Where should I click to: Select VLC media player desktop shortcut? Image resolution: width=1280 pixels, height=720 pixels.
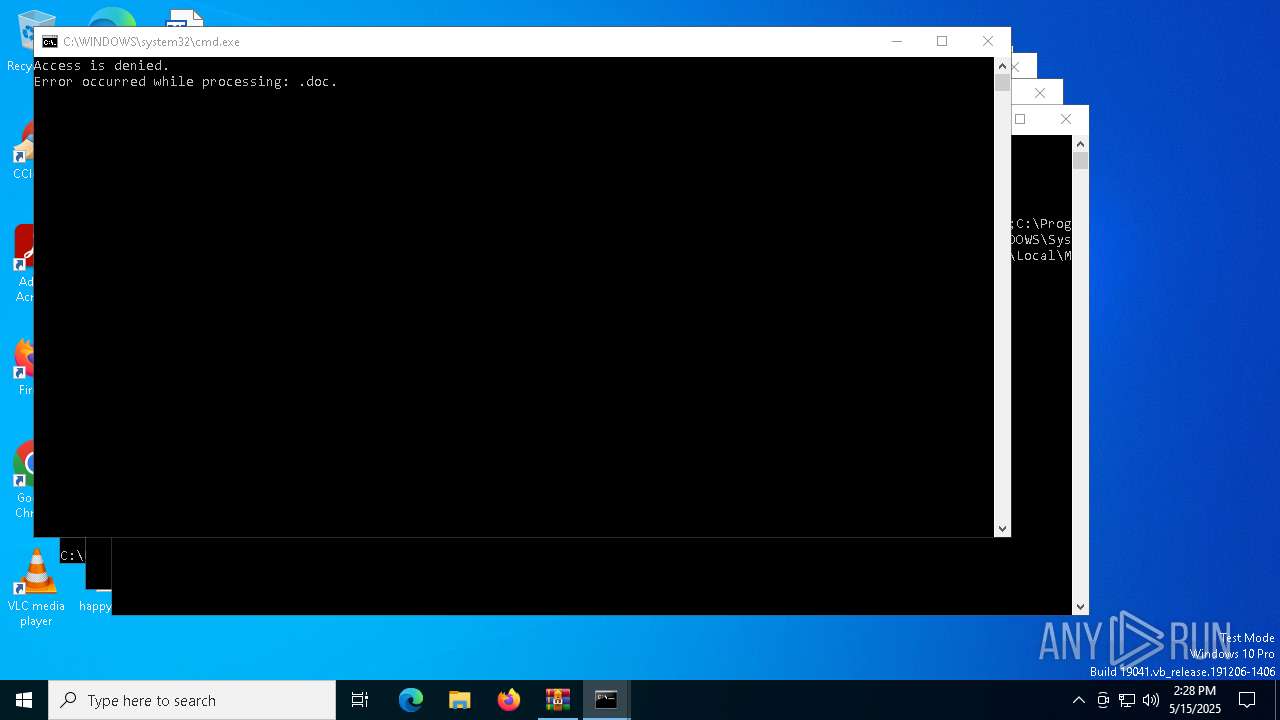click(x=36, y=589)
